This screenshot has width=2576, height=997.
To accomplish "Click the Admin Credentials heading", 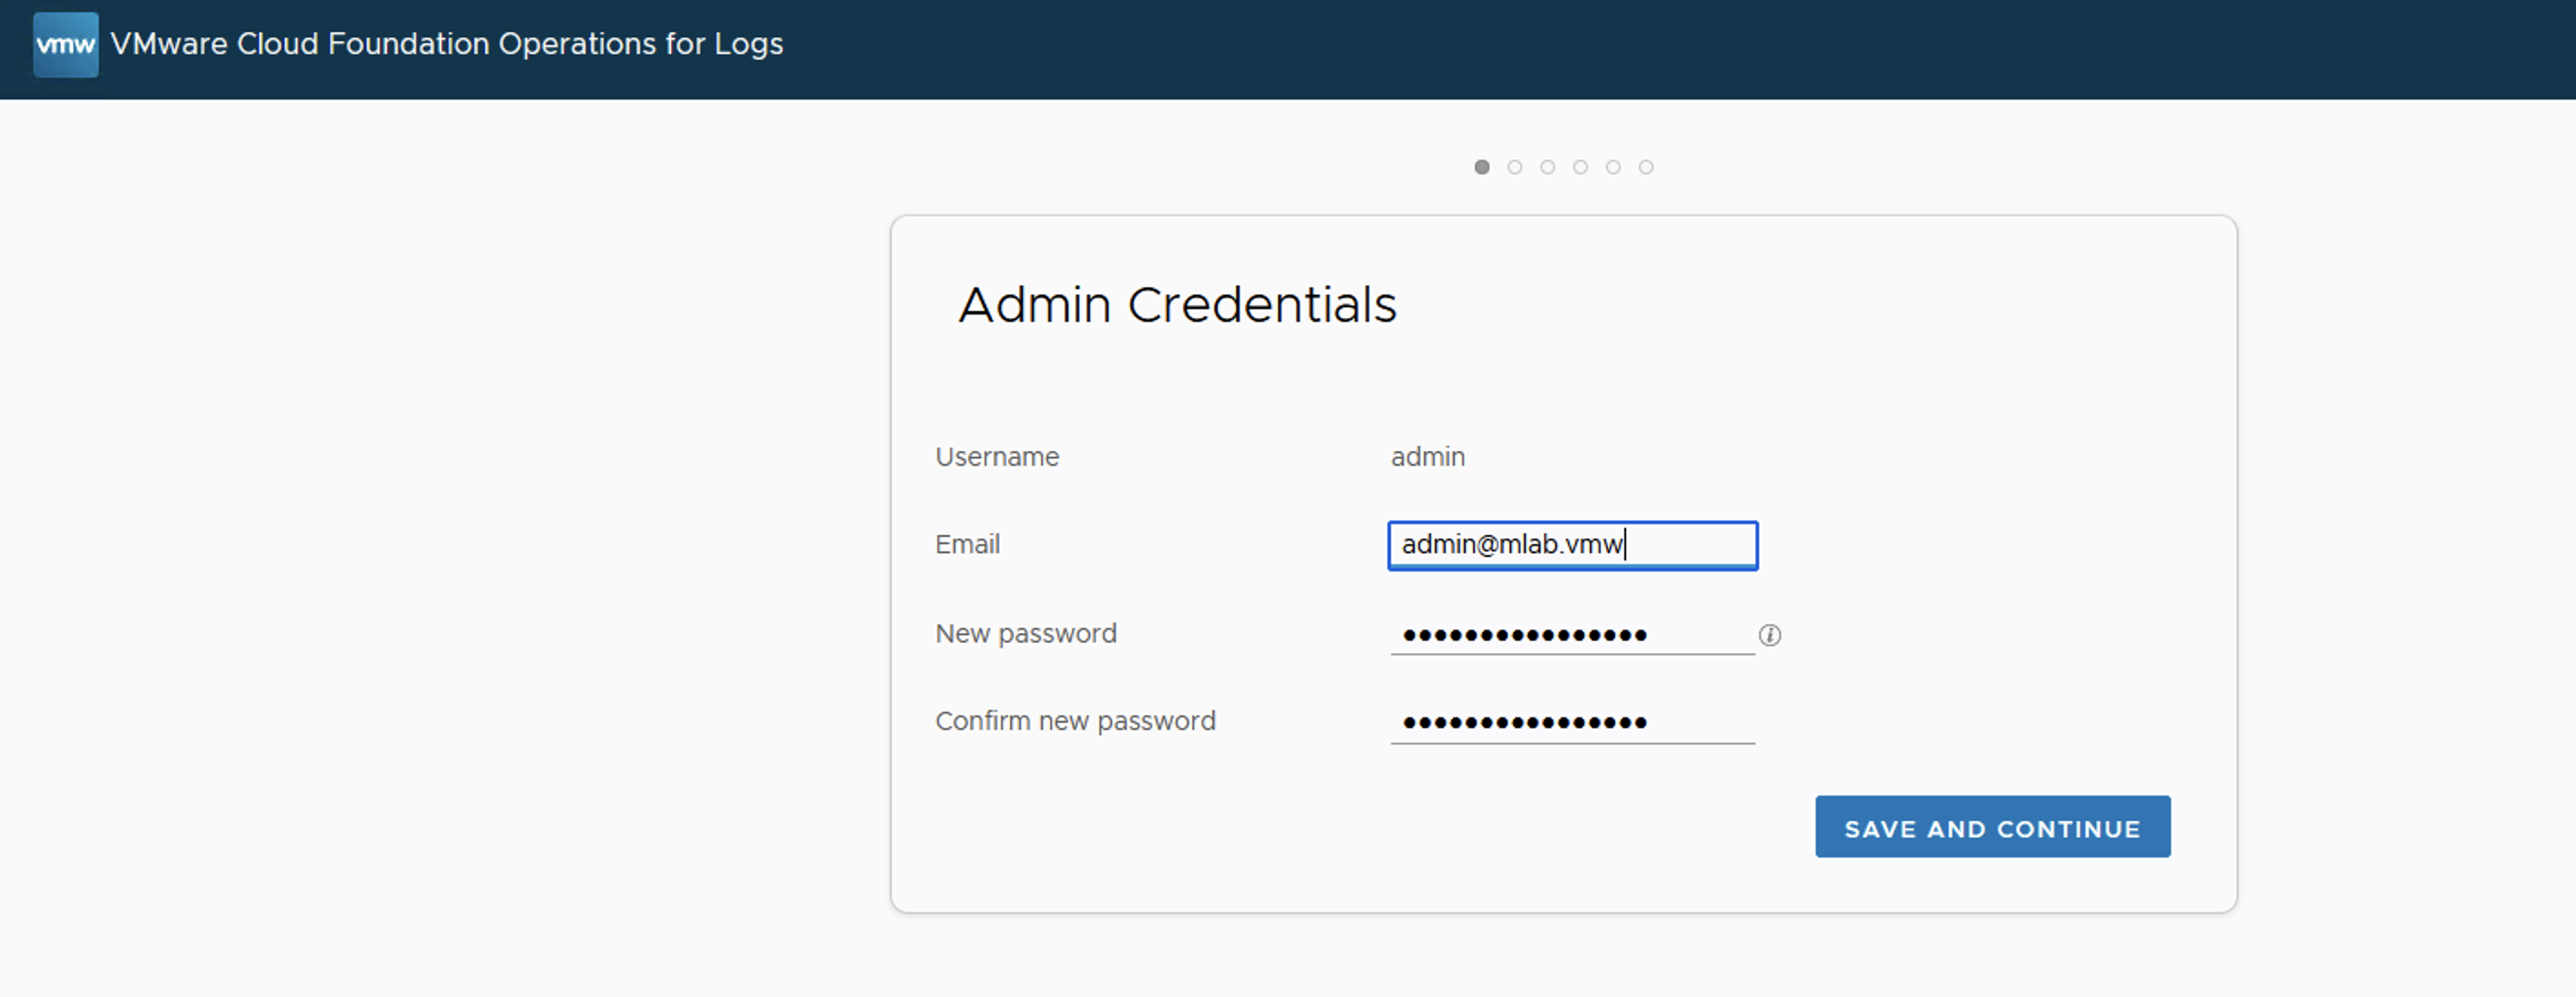I will pos(1177,305).
